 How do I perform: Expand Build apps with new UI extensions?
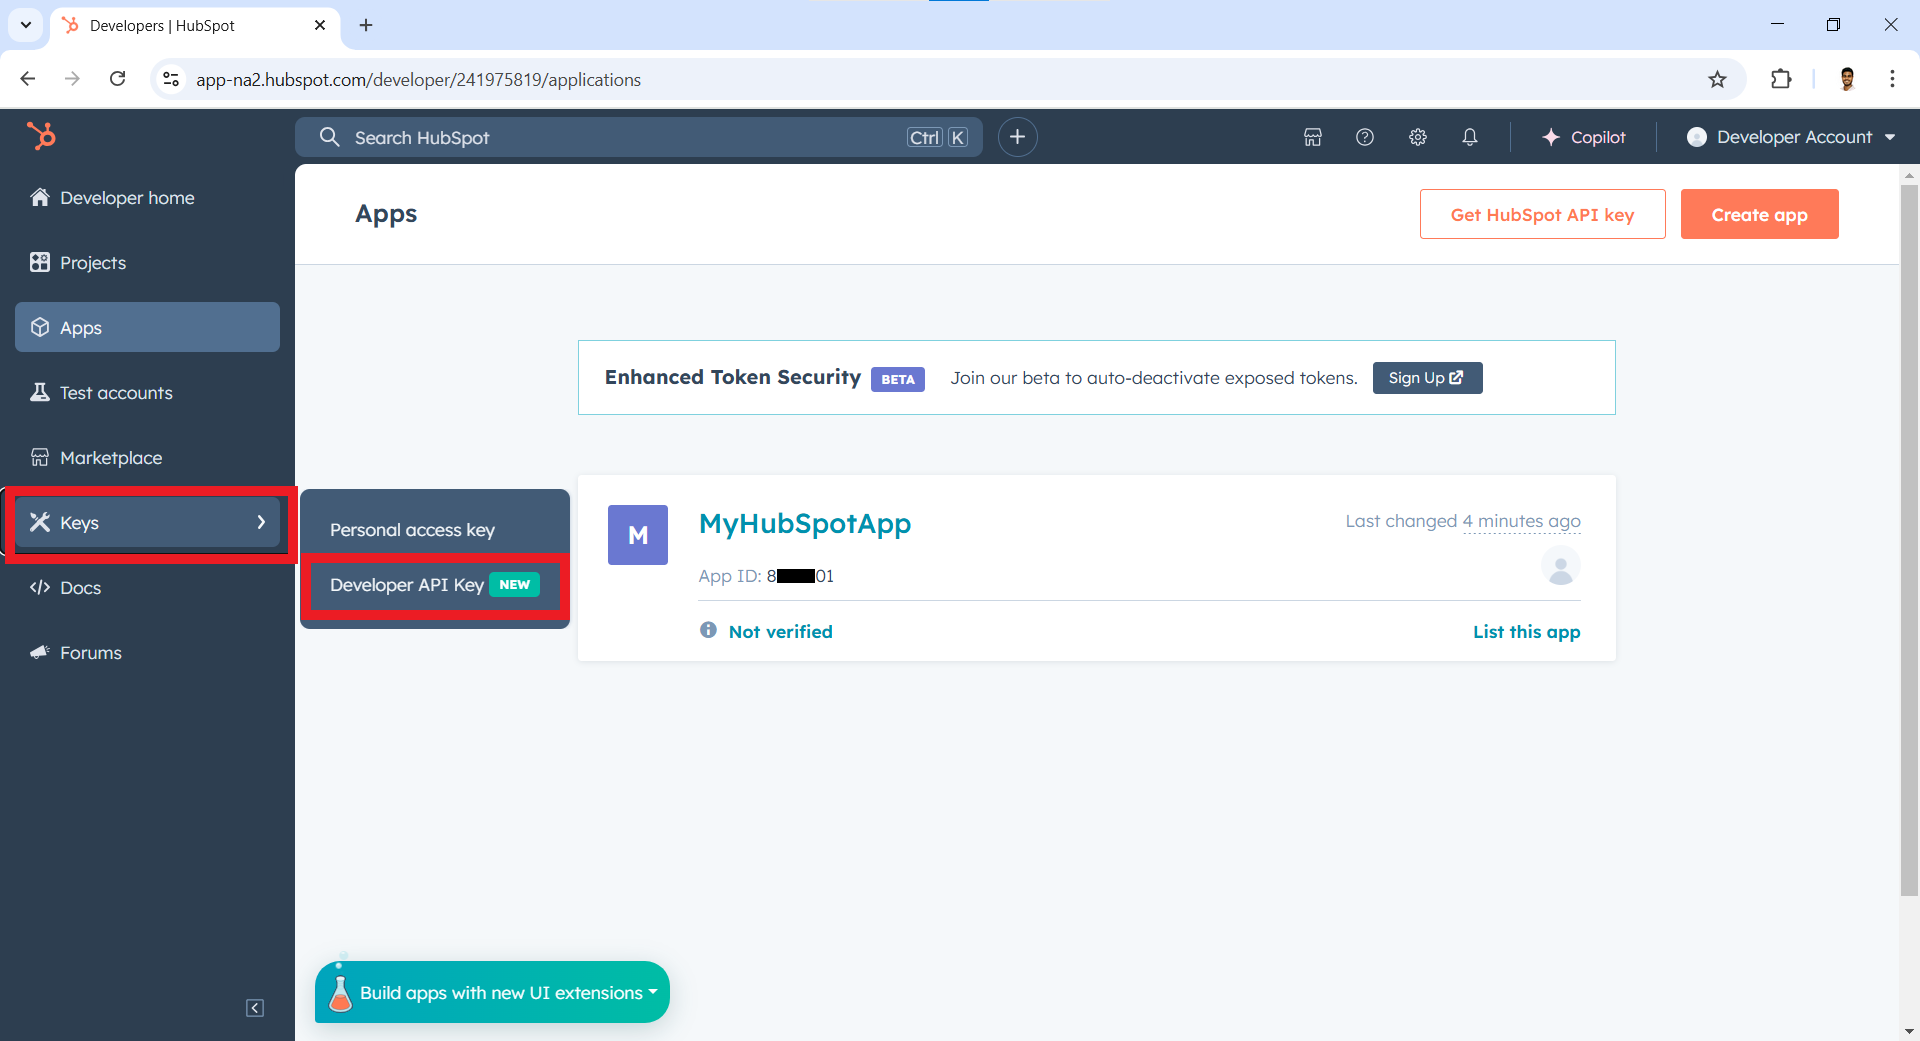tap(492, 992)
